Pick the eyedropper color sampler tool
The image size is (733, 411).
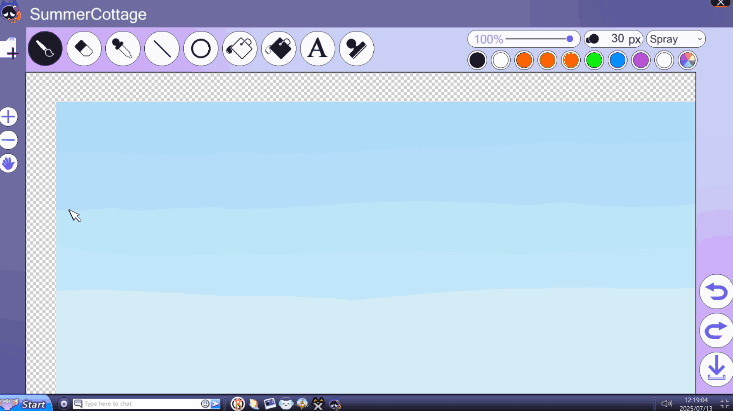tap(123, 48)
